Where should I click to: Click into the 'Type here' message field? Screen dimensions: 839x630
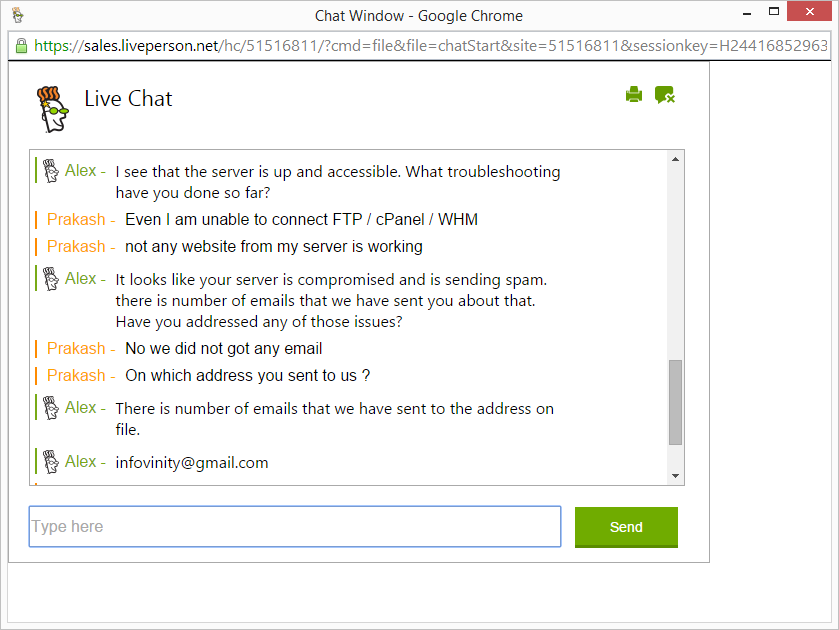[295, 527]
